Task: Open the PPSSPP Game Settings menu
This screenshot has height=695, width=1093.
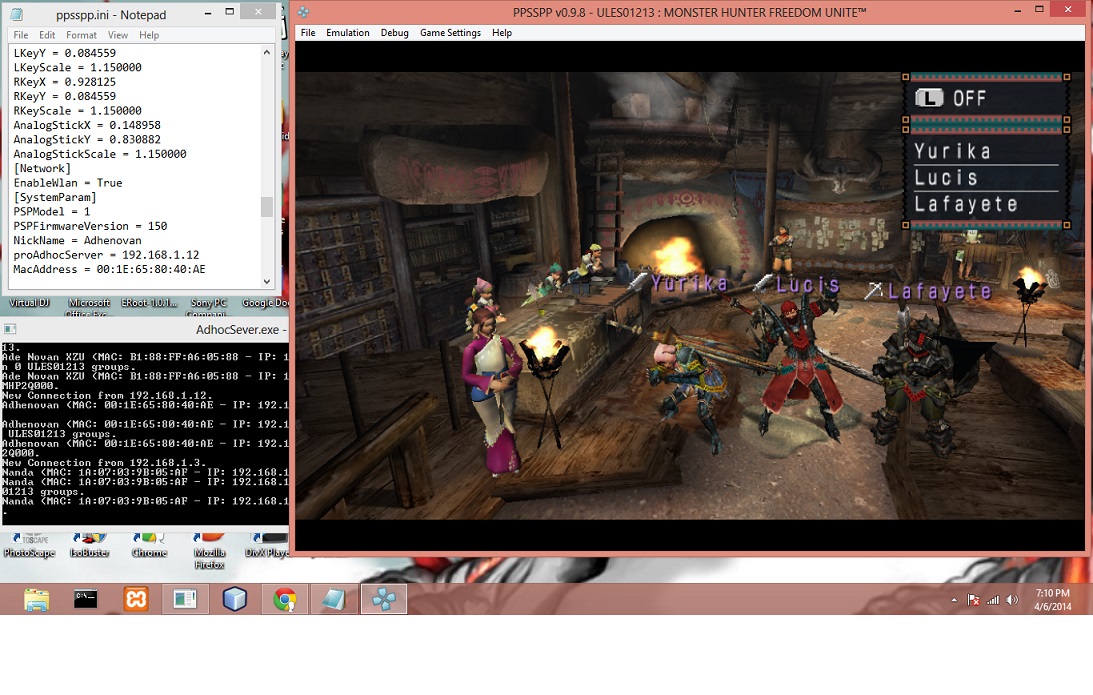Action: (450, 33)
